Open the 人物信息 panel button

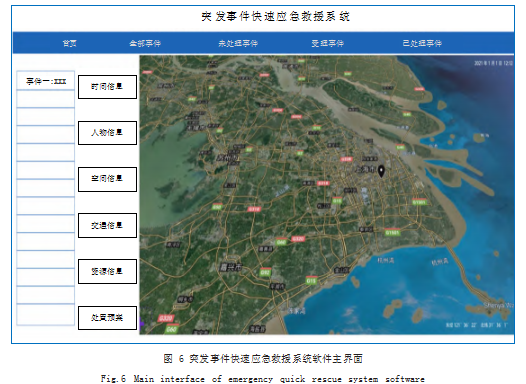[107, 133]
